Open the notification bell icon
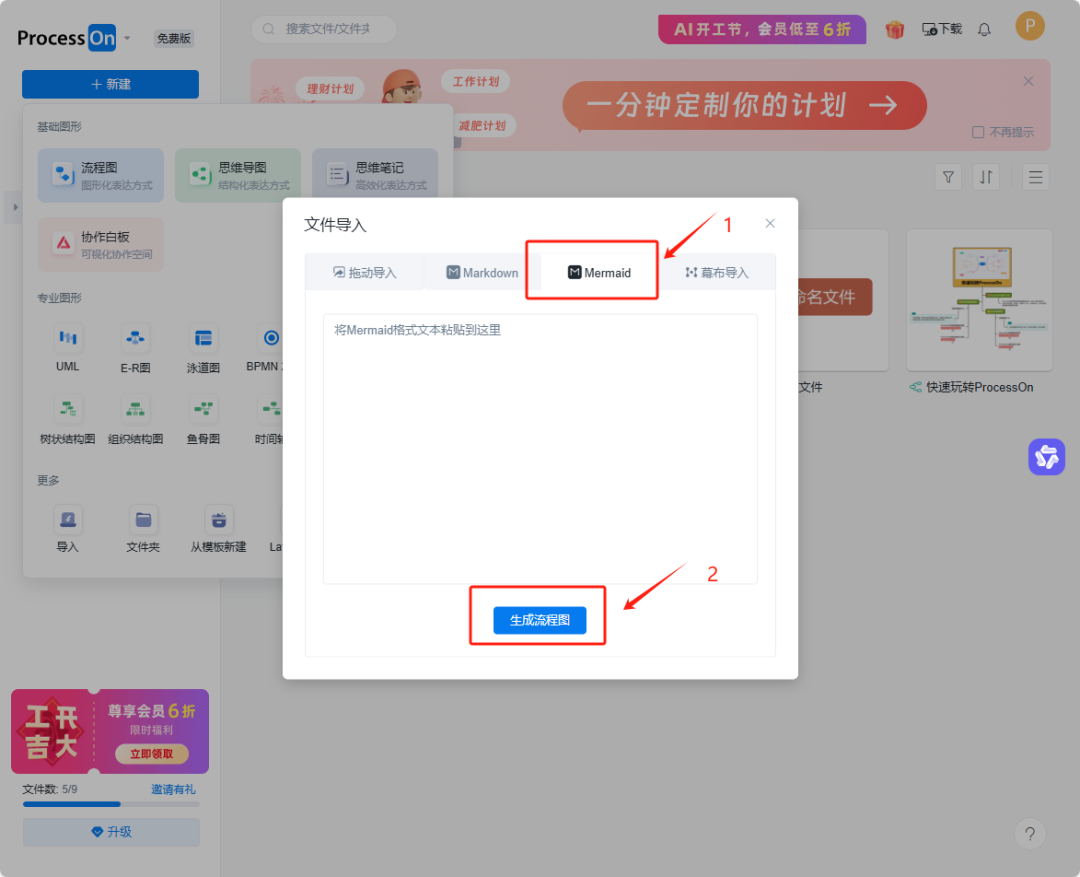Screen dimensions: 1080x877 point(984,29)
